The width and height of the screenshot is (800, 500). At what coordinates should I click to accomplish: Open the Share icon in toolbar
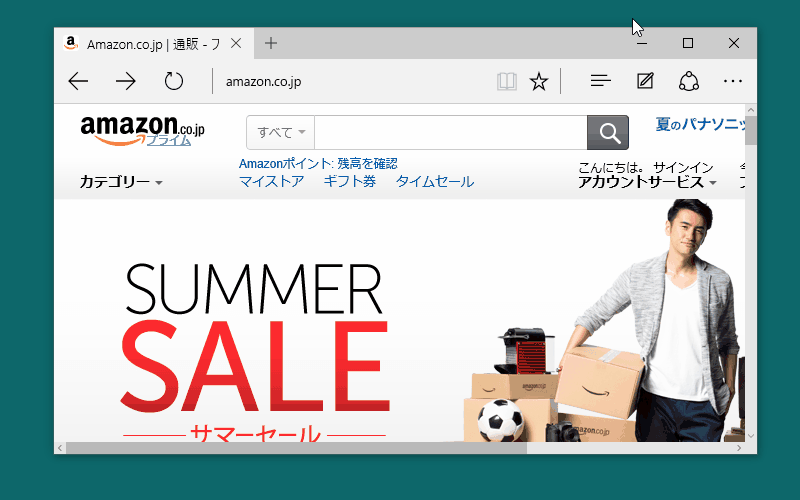[689, 81]
